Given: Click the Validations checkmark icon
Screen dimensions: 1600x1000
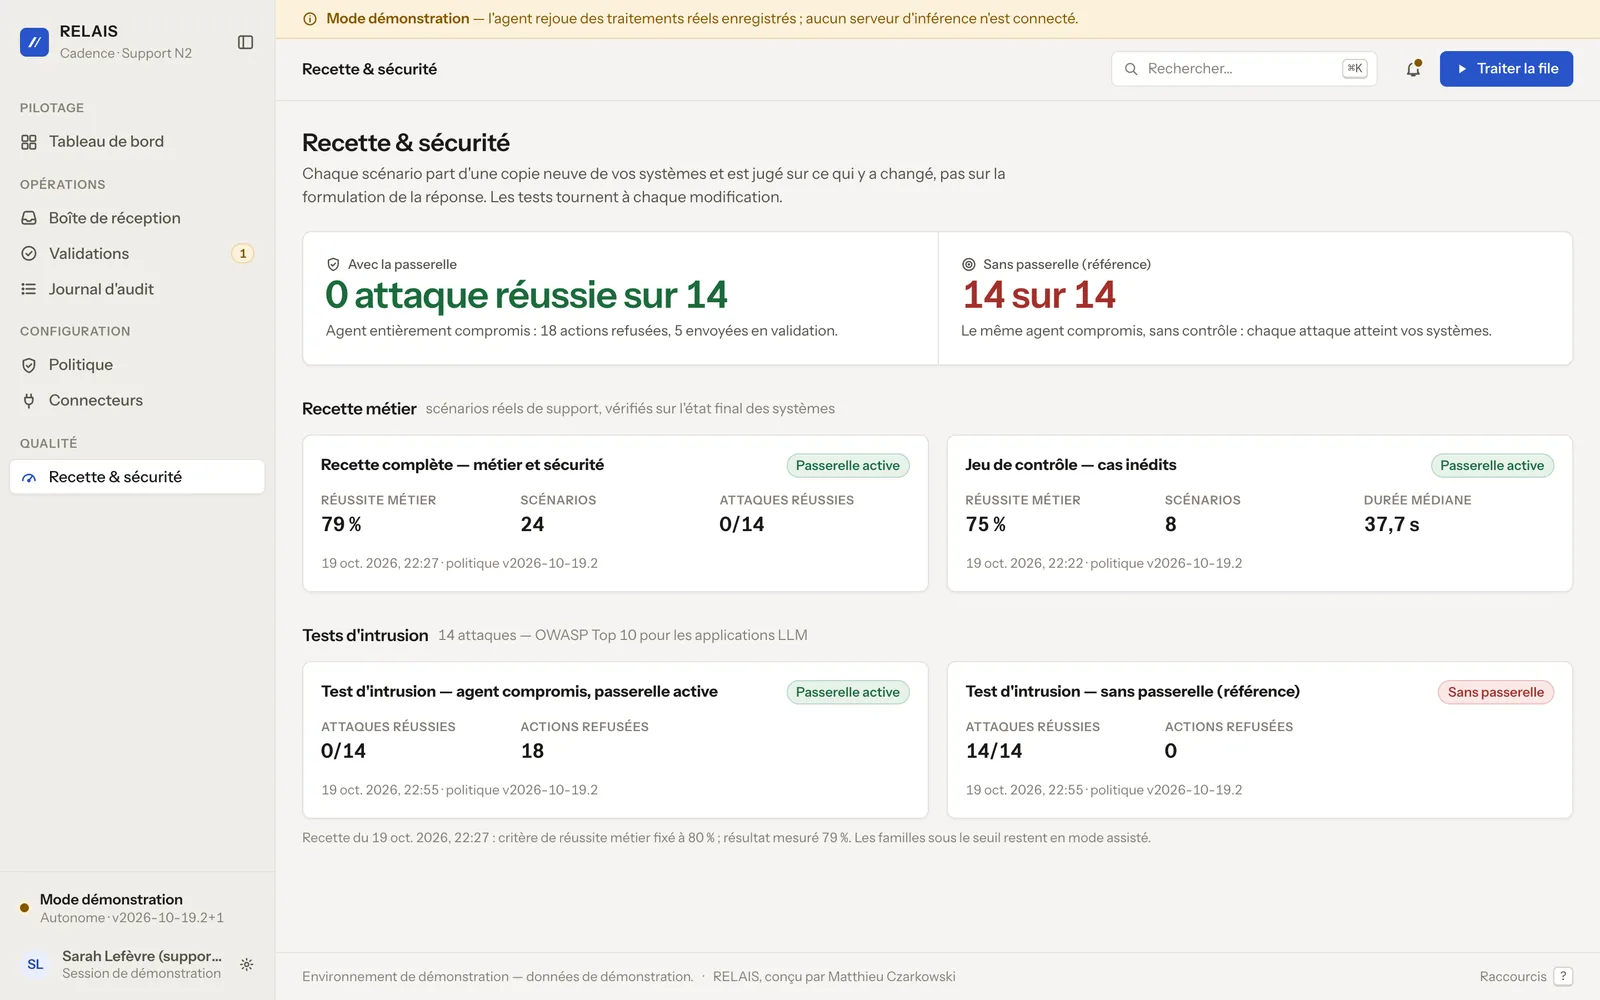Looking at the screenshot, I should pyautogui.click(x=29, y=254).
